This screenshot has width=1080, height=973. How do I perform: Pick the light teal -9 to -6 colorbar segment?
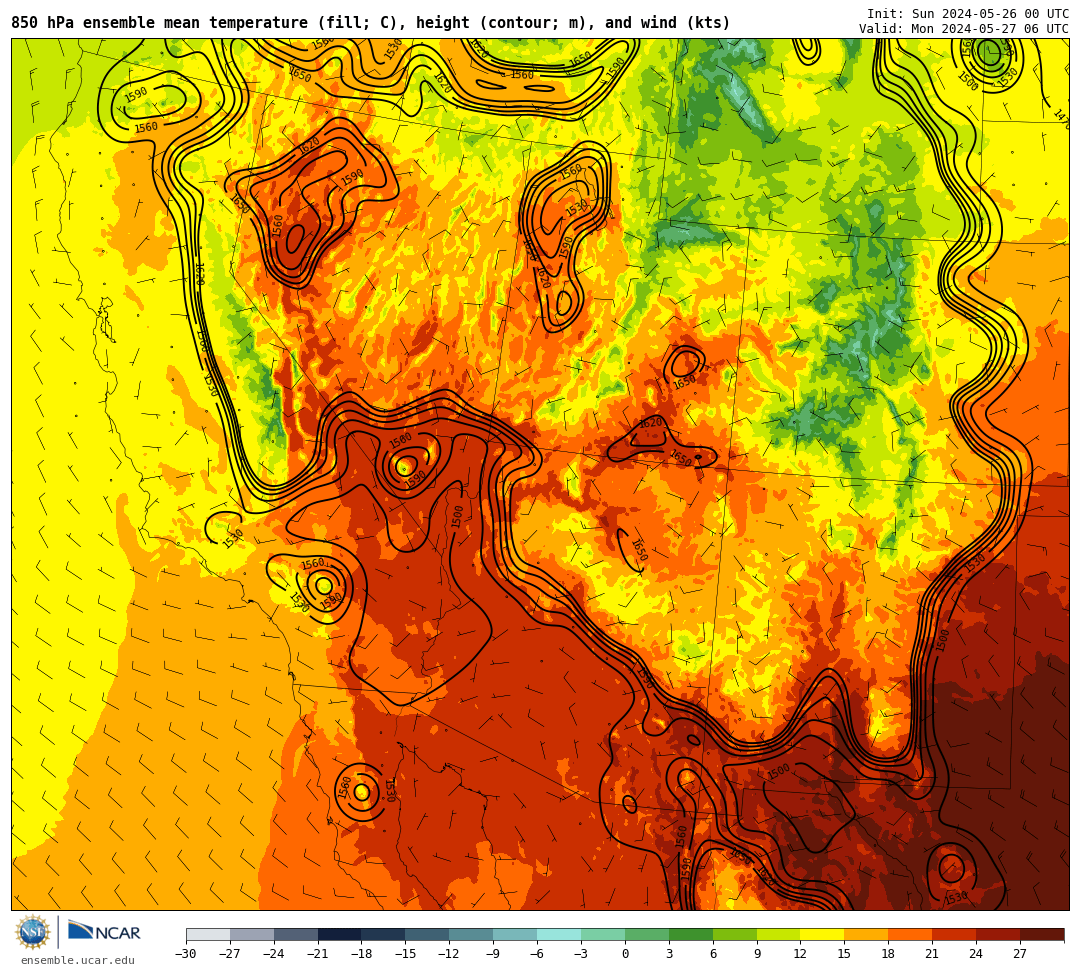click(515, 934)
